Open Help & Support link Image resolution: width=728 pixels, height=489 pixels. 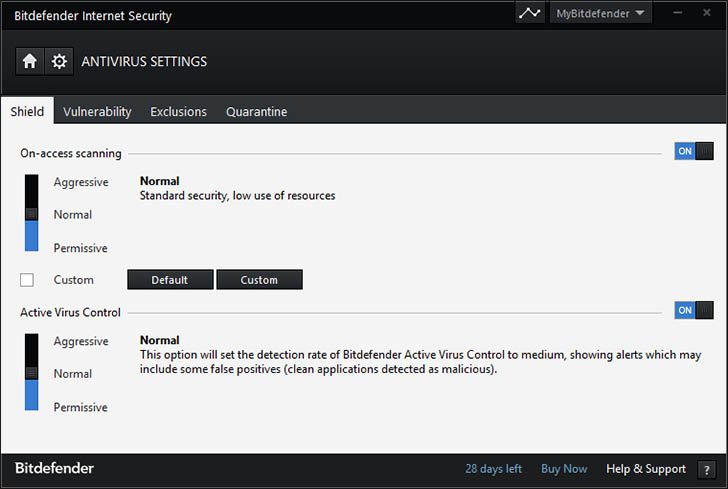[646, 468]
